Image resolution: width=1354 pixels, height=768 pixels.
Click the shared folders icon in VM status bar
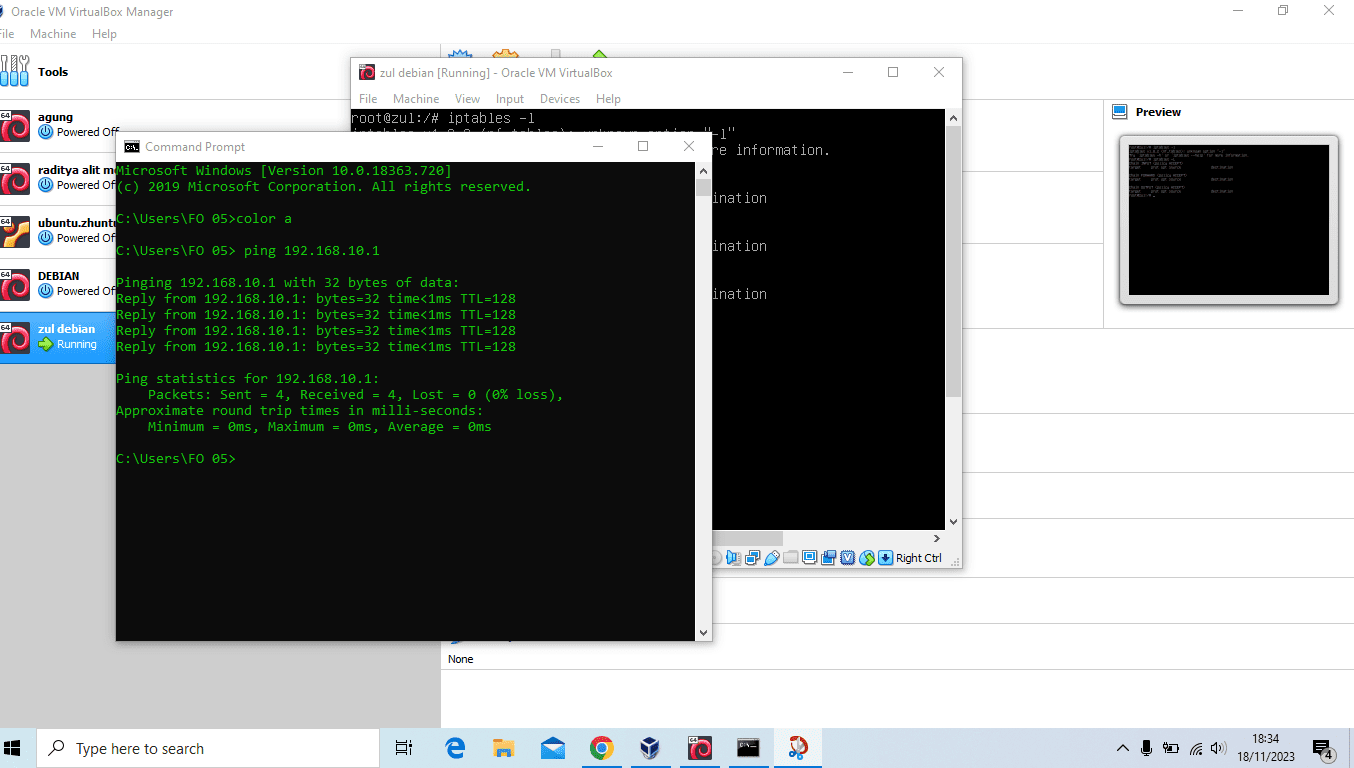pyautogui.click(x=790, y=558)
